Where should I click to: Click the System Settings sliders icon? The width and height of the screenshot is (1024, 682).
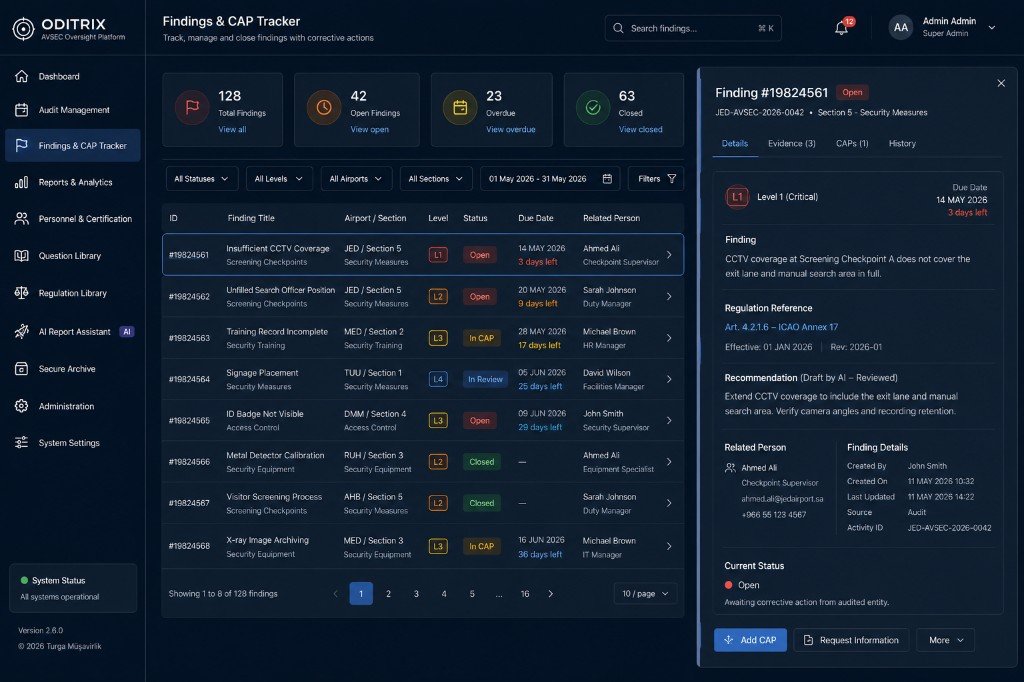click(22, 443)
